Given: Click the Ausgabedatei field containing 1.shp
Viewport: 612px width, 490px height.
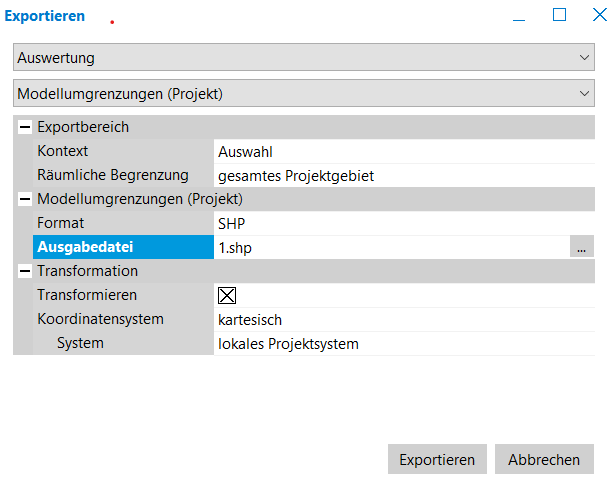Looking at the screenshot, I should click(x=390, y=247).
